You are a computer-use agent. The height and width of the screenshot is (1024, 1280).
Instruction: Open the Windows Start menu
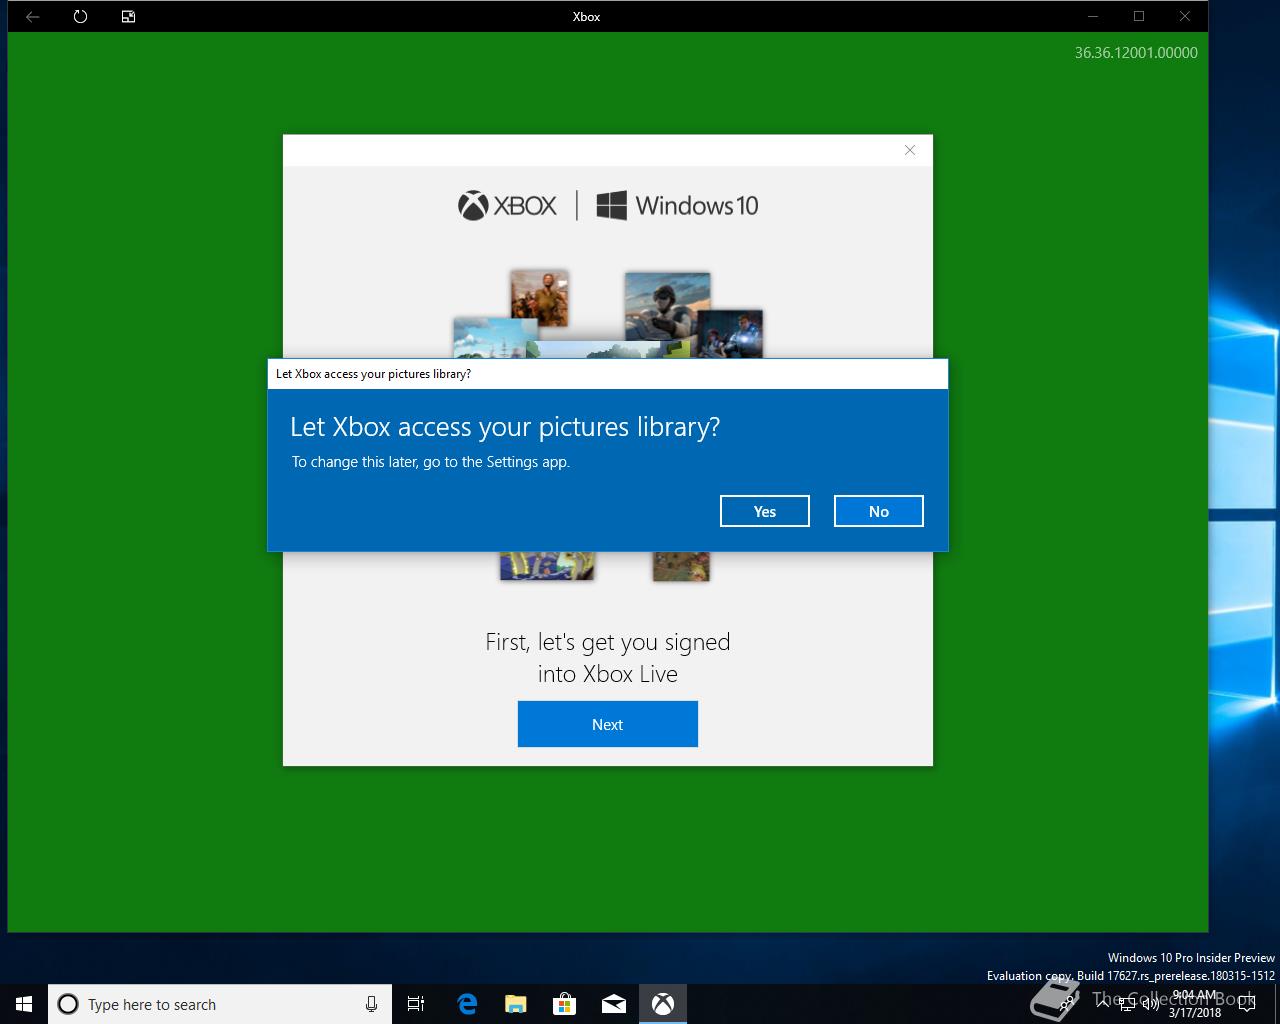[24, 1004]
